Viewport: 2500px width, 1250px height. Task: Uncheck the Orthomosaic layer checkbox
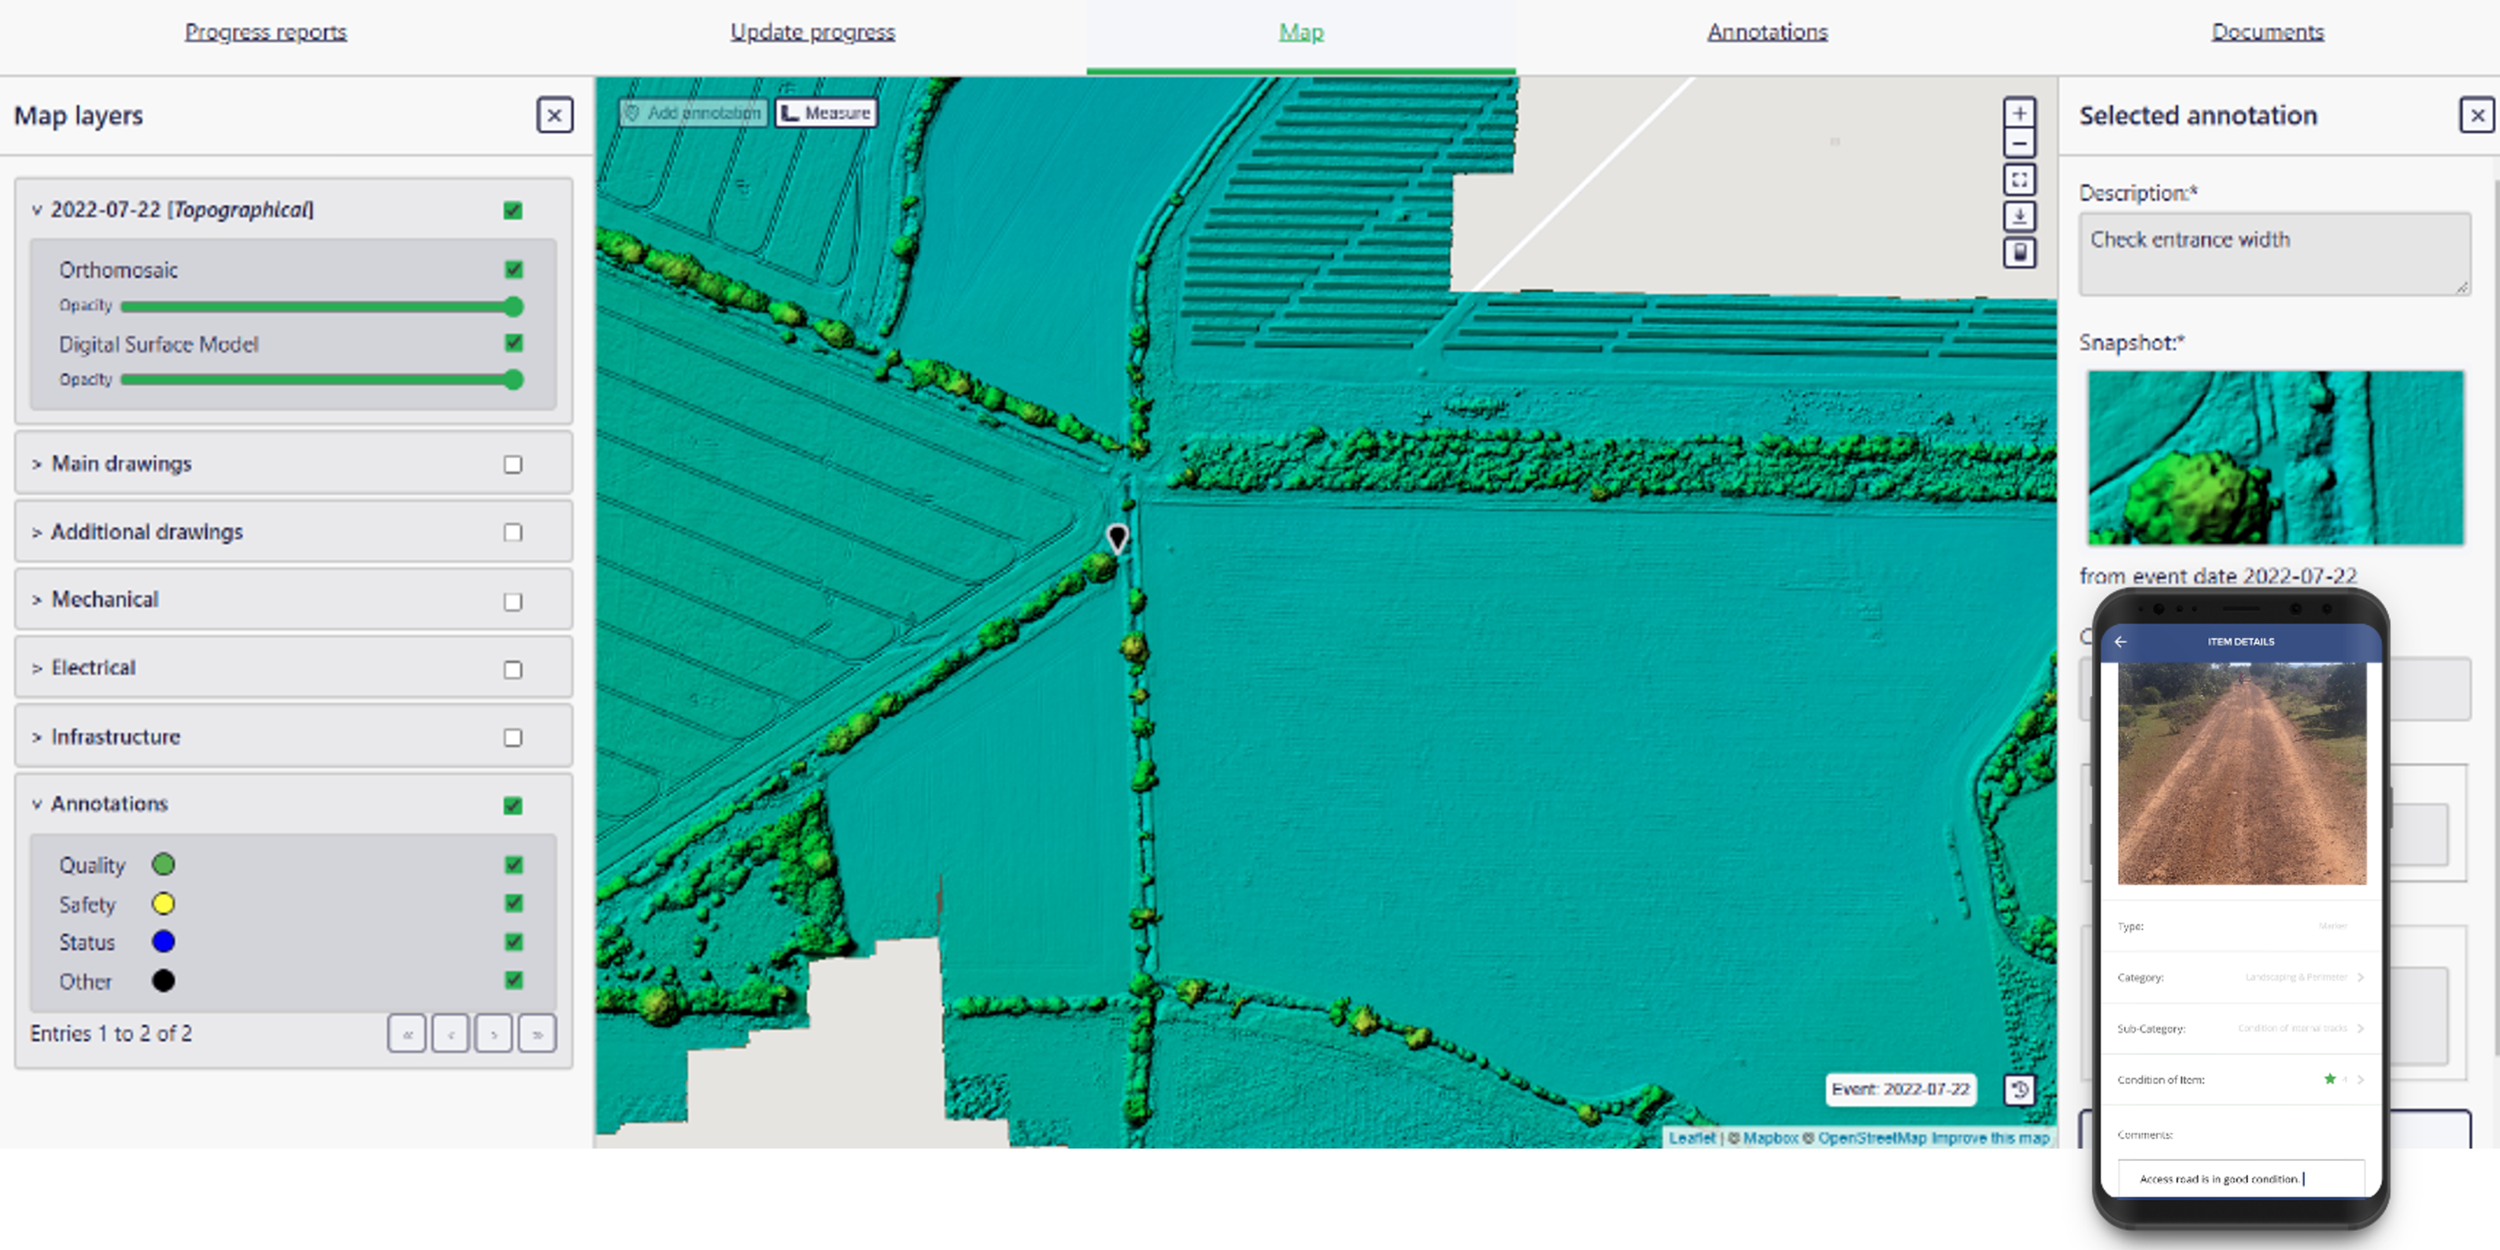(514, 269)
